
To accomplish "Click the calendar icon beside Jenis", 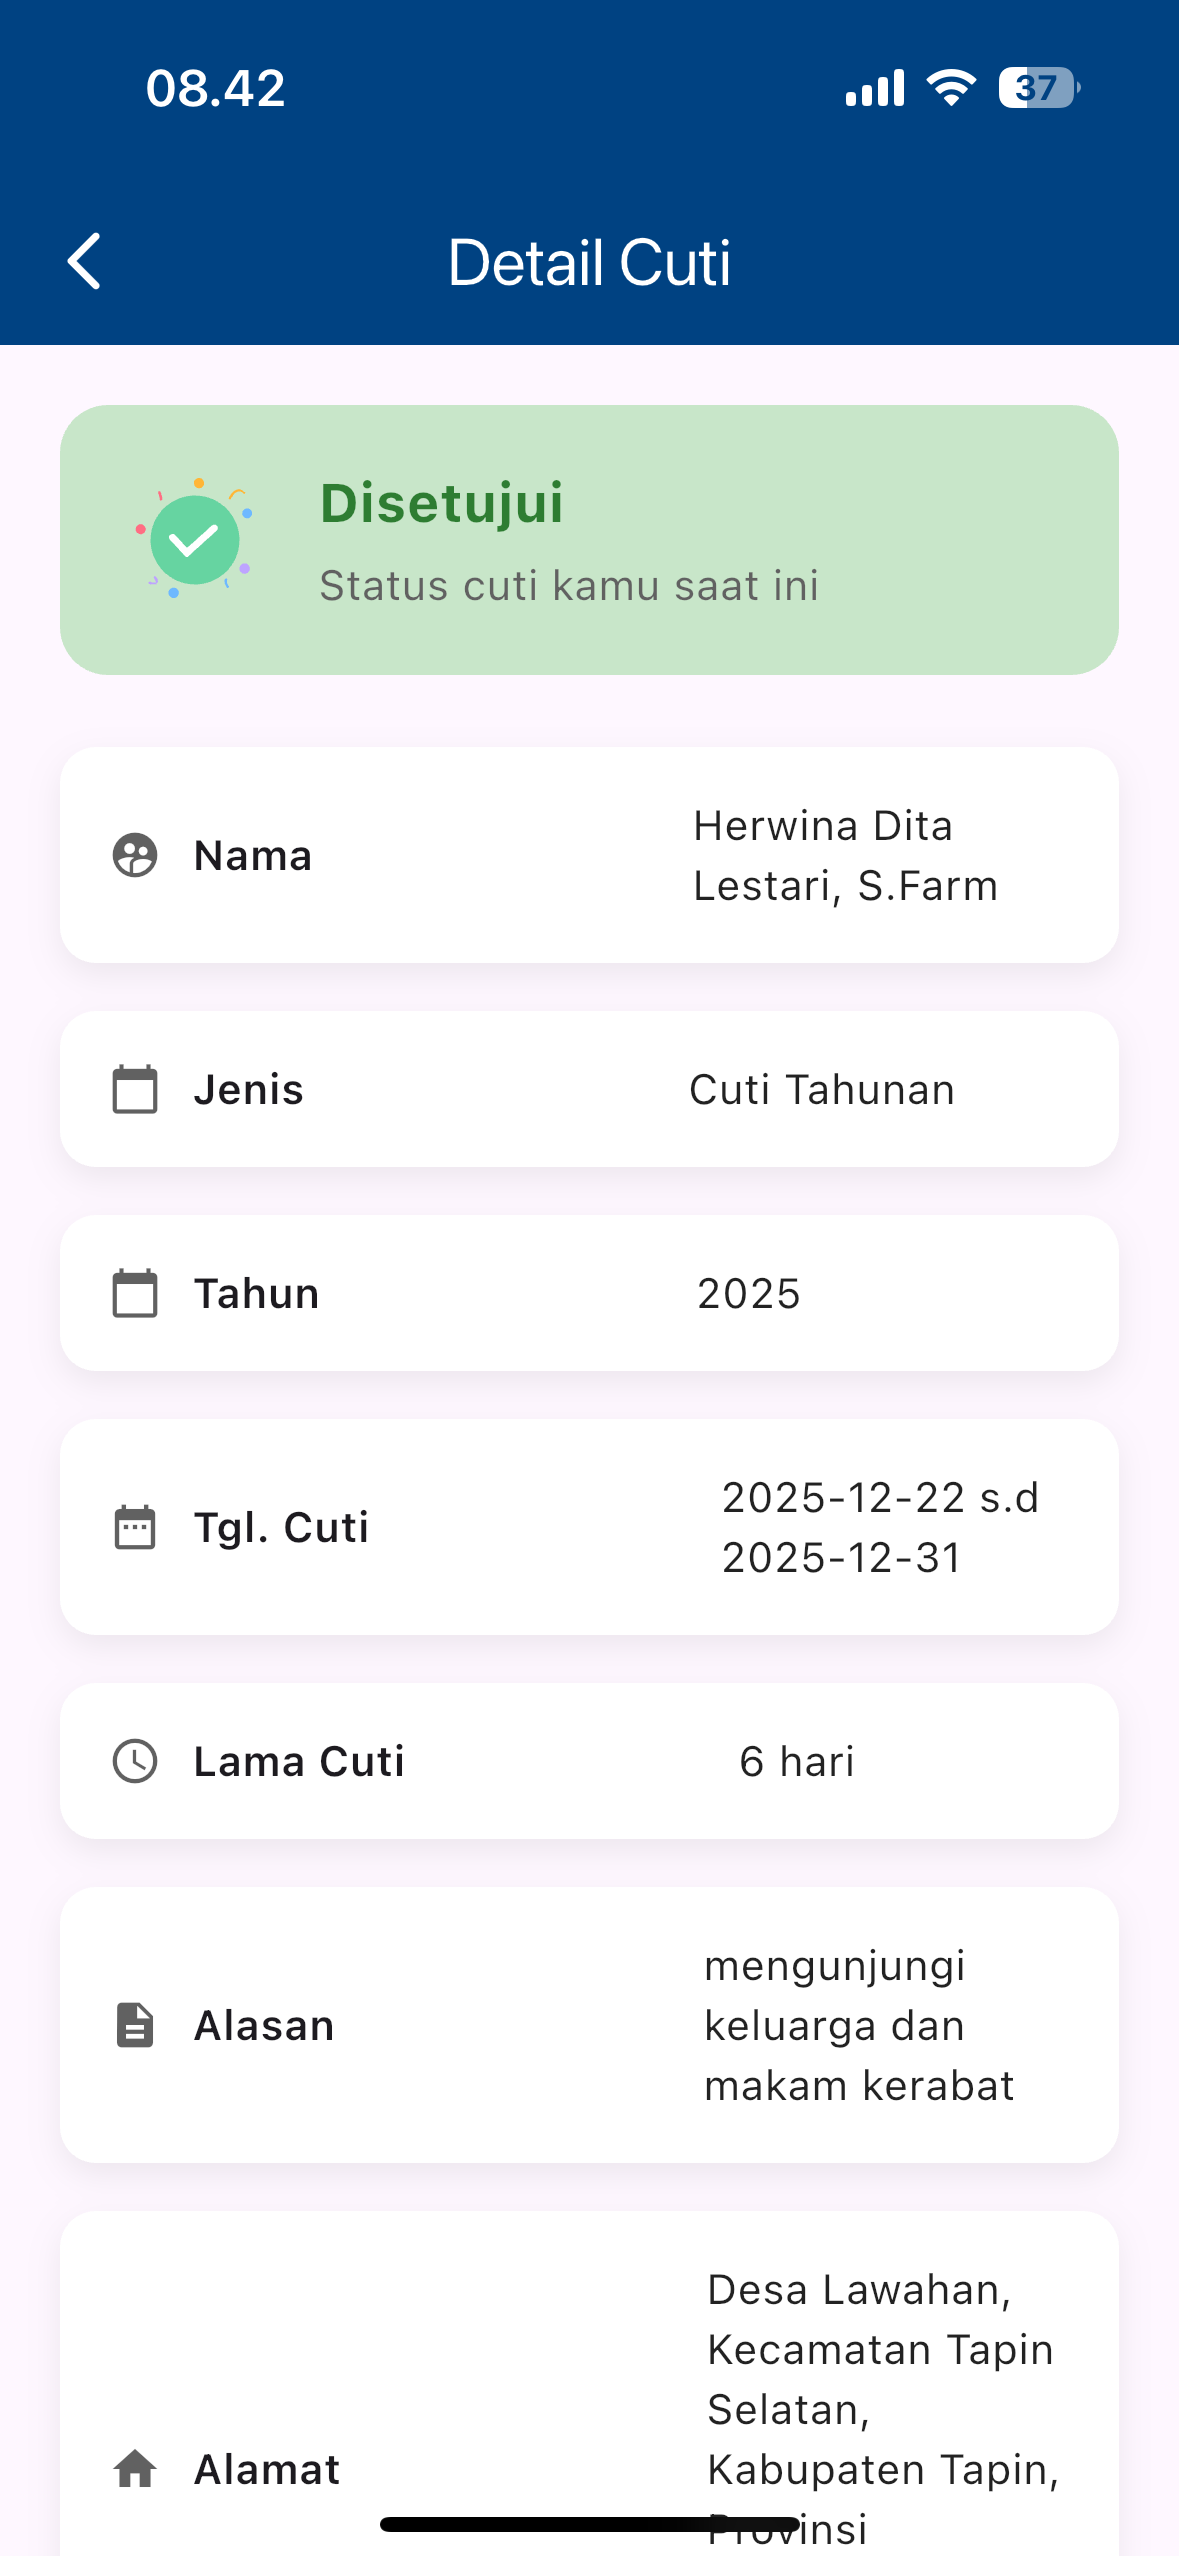I will point(135,1089).
